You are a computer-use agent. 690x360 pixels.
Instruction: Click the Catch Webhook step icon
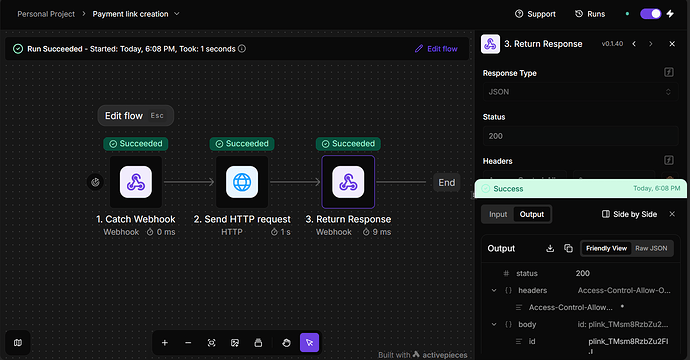(x=136, y=182)
